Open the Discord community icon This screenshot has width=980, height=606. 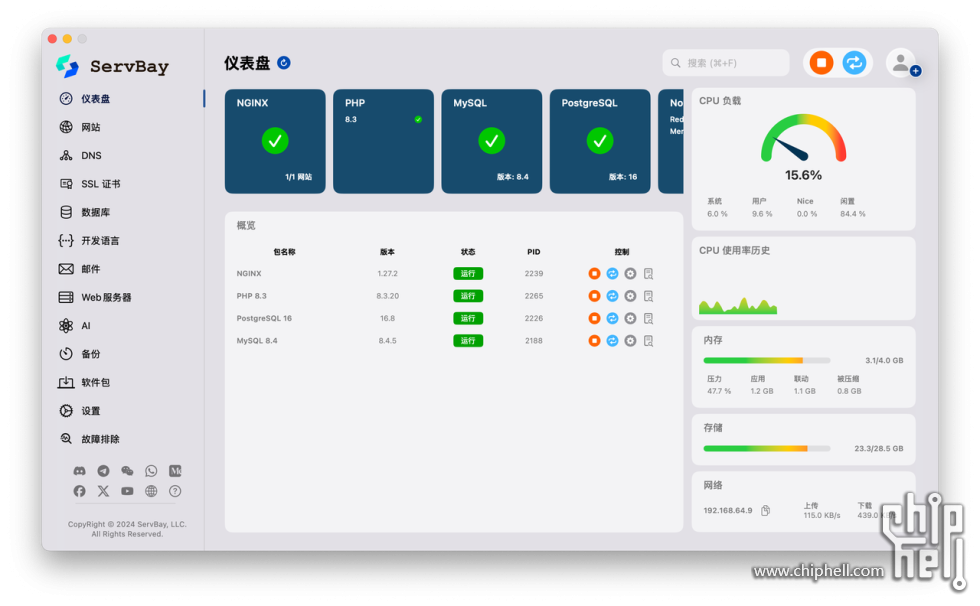(79, 471)
